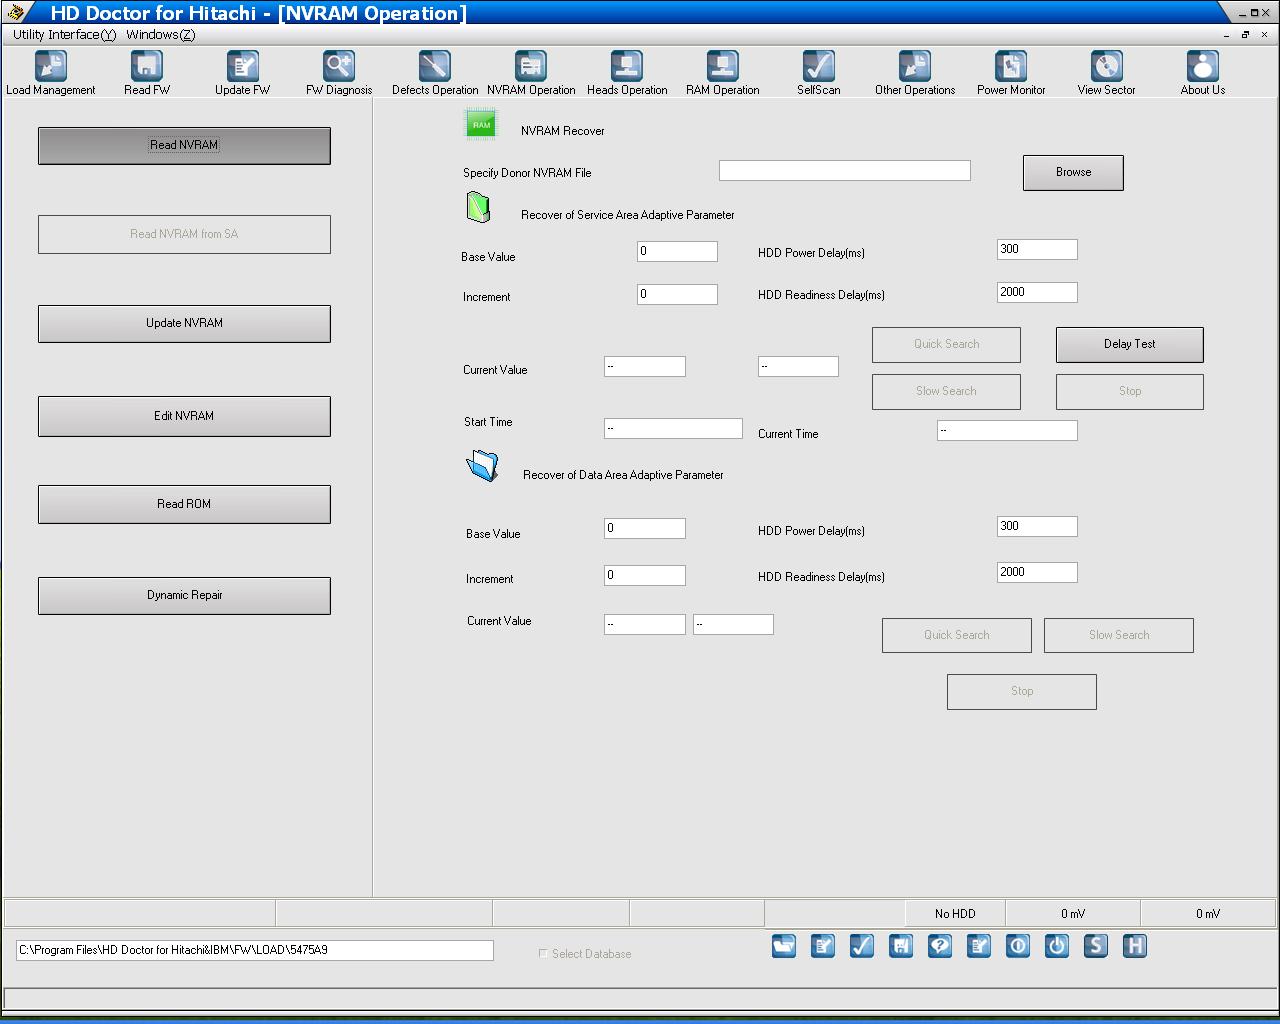Click the checklist icon right of the question-mark icon
The width and height of the screenshot is (1280, 1024).
[x=979, y=946]
